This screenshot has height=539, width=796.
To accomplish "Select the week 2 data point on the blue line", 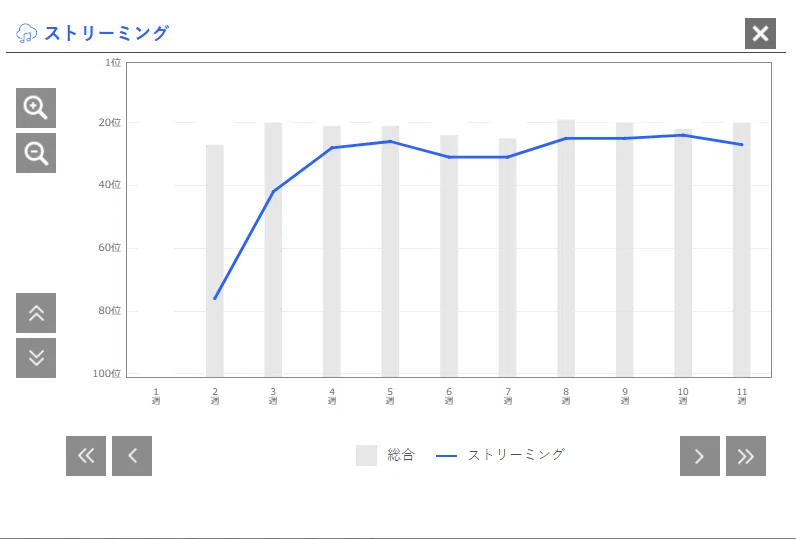I will (x=215, y=298).
